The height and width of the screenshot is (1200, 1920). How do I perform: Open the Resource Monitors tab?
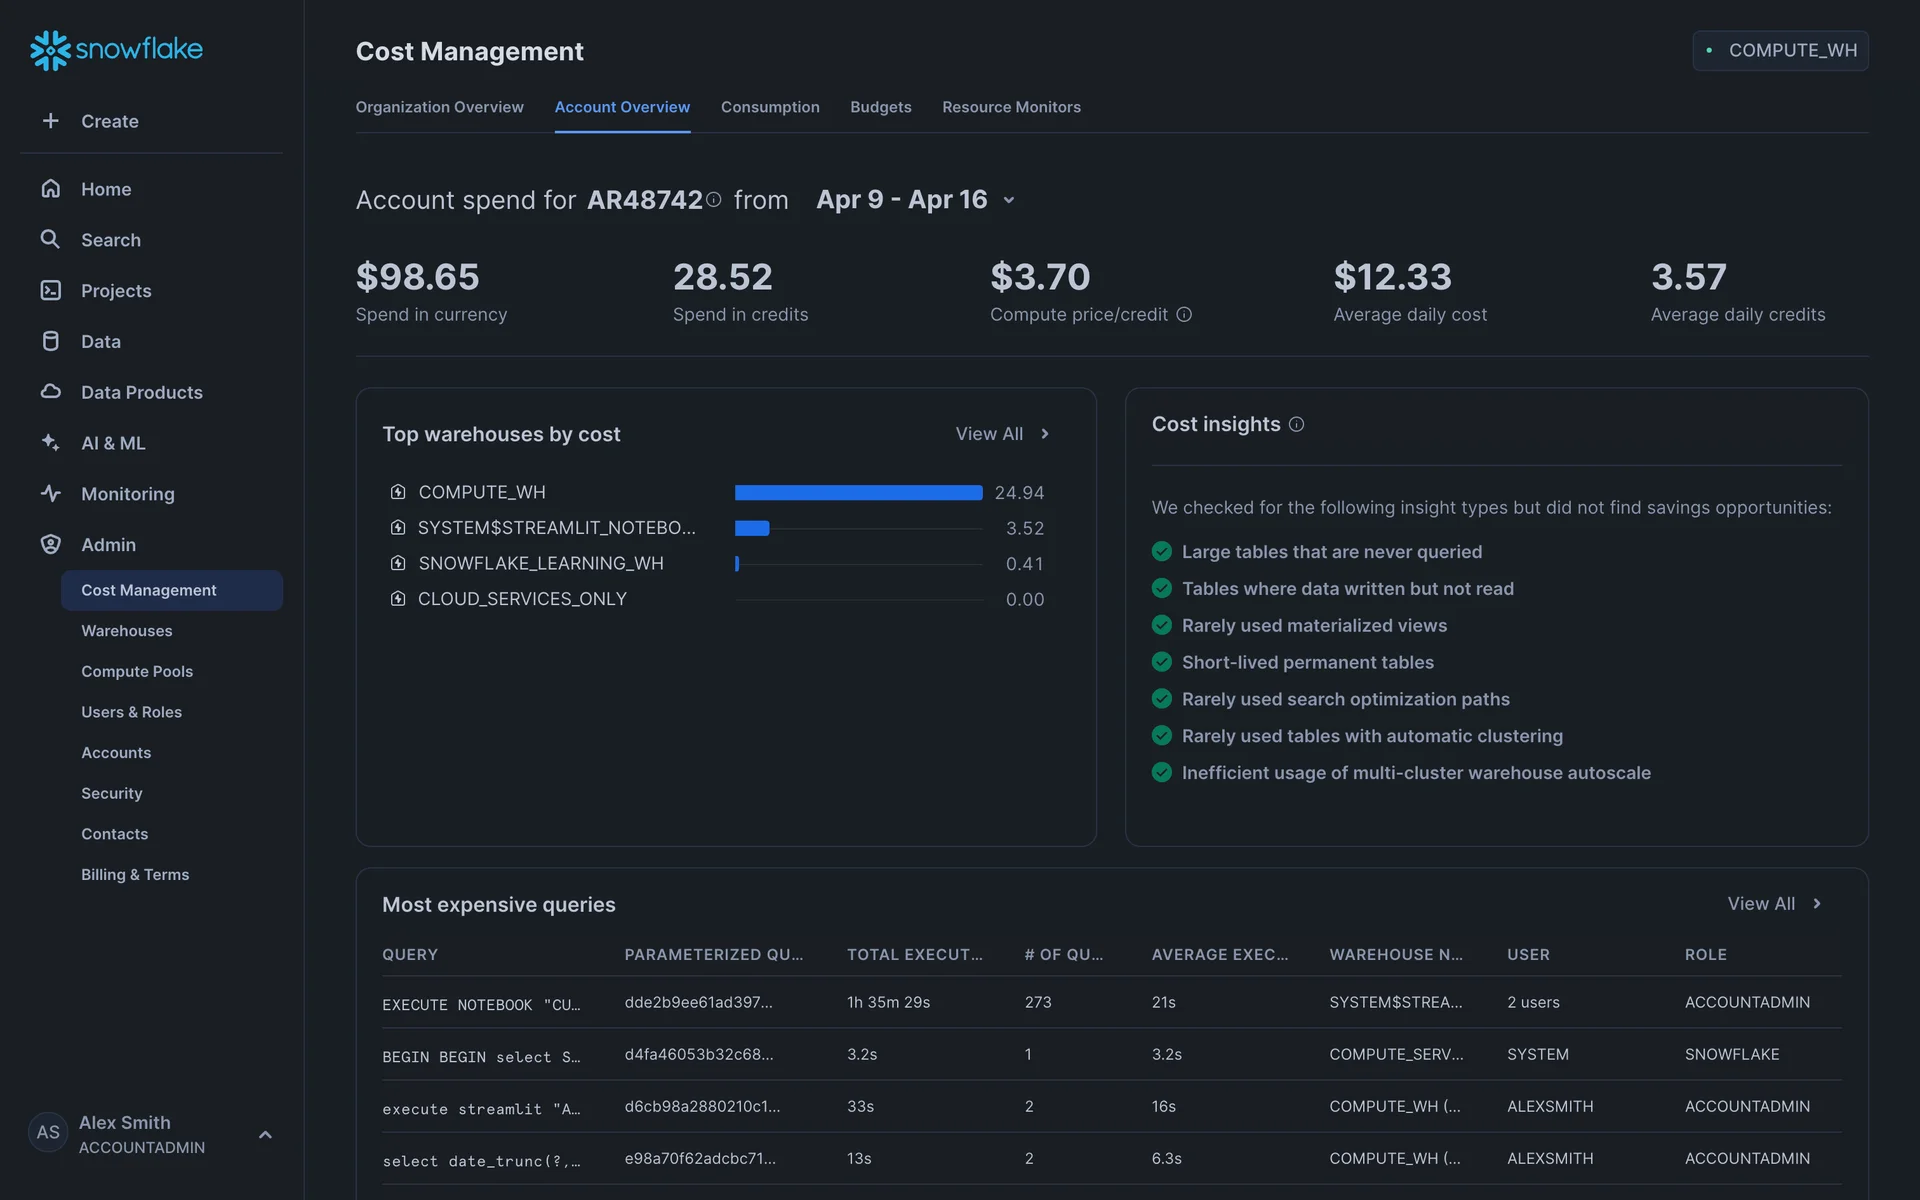point(1011,107)
